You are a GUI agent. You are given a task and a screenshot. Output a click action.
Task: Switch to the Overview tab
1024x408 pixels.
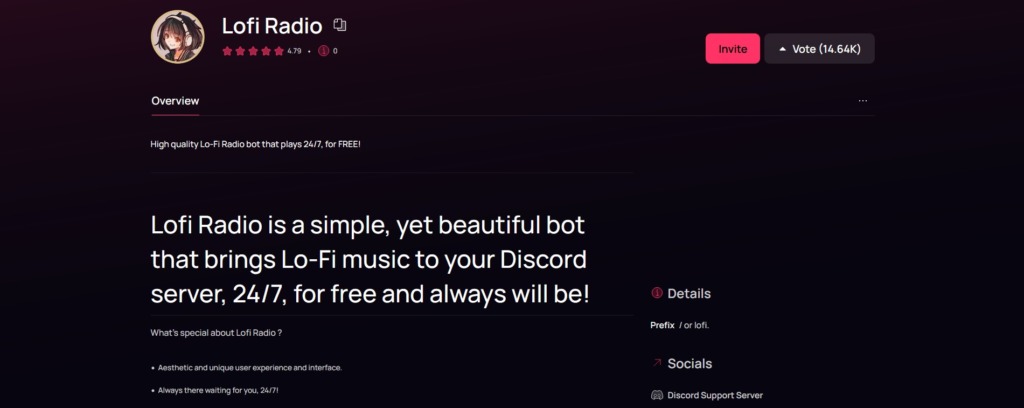(x=175, y=101)
